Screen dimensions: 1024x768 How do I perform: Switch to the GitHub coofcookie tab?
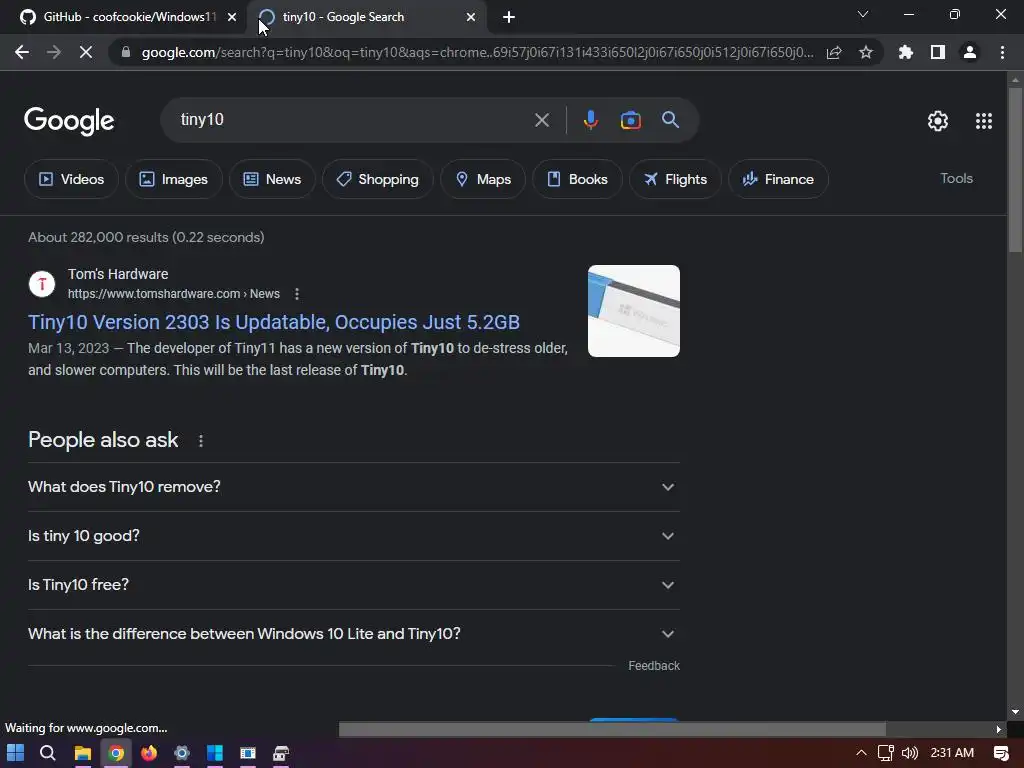(124, 17)
